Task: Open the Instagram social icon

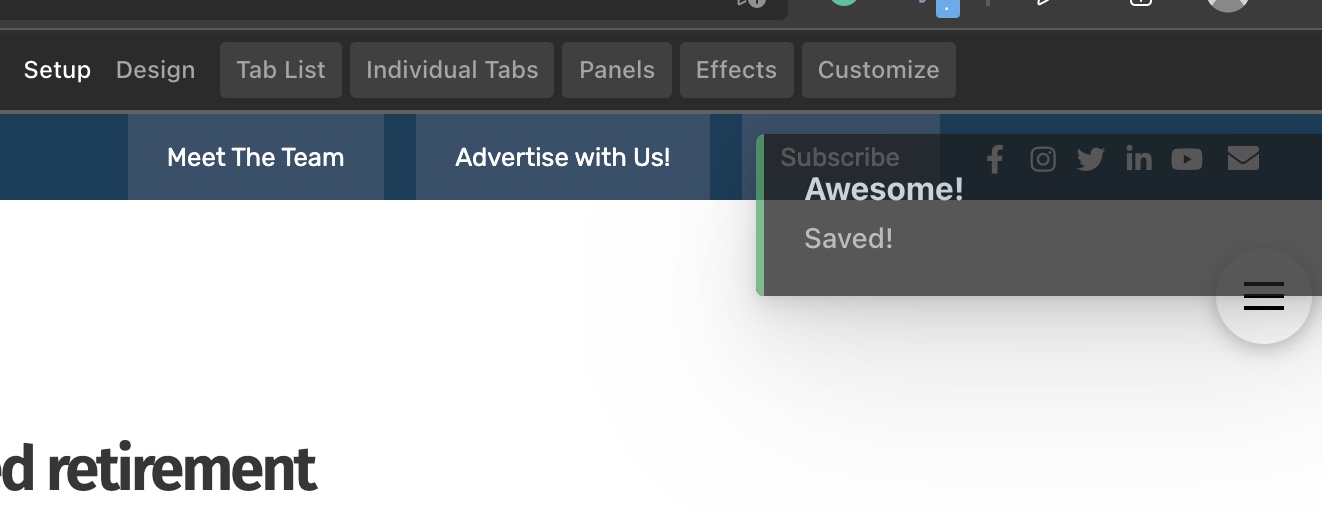Action: 1043,159
